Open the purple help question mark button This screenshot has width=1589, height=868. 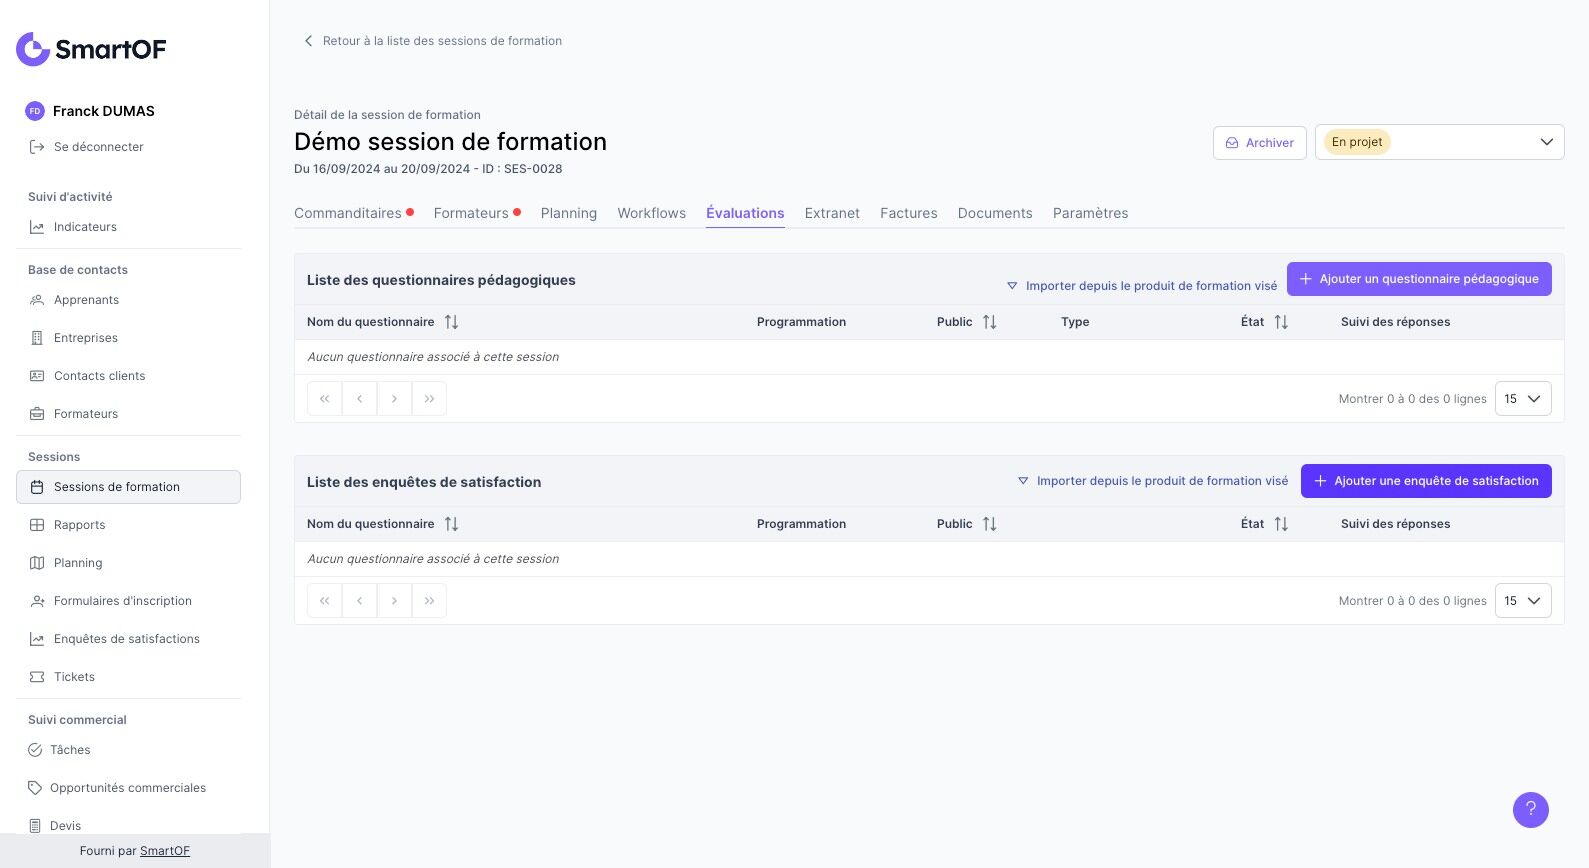[x=1530, y=809]
